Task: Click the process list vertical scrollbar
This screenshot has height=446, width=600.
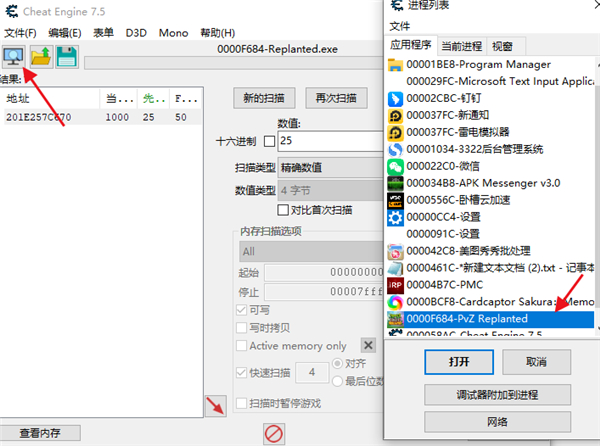Action: point(597,195)
